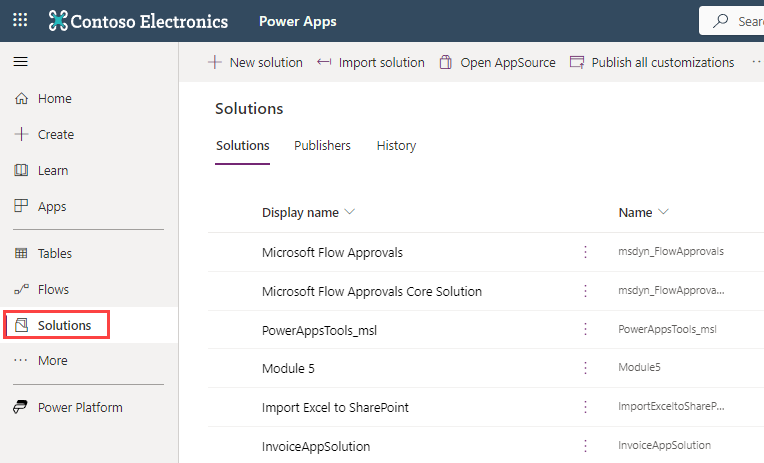Click the msdyn_FlowApprovals name cell
Screen dimensions: 764x463
click(671, 251)
